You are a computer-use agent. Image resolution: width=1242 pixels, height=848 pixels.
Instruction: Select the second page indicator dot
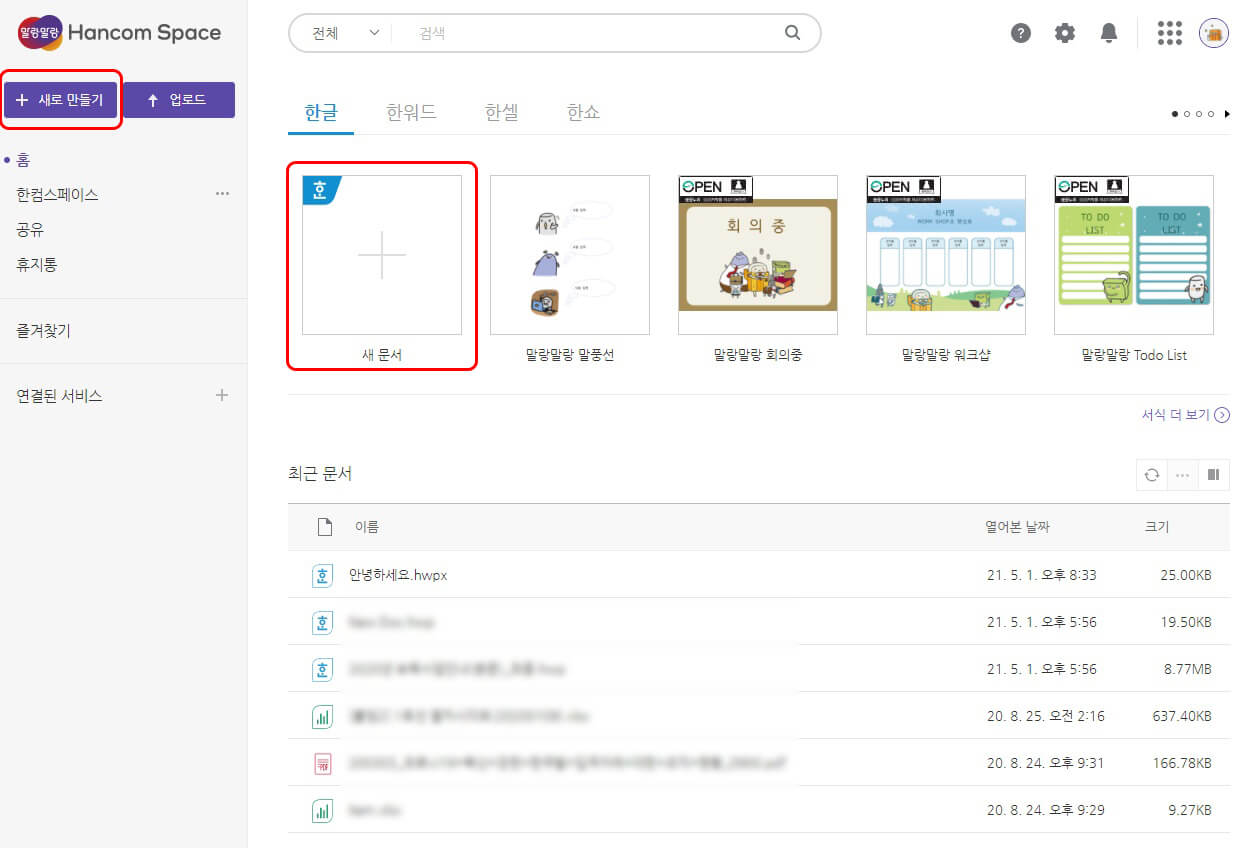click(x=1187, y=114)
